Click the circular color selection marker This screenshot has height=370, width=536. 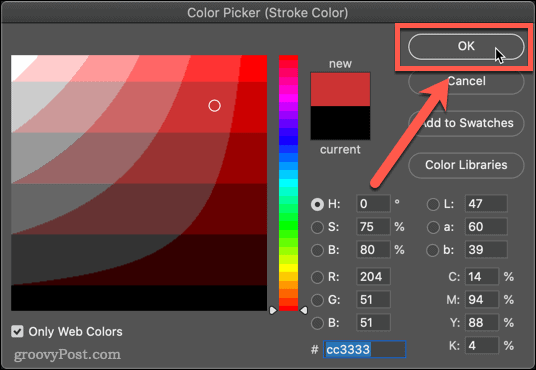point(214,106)
